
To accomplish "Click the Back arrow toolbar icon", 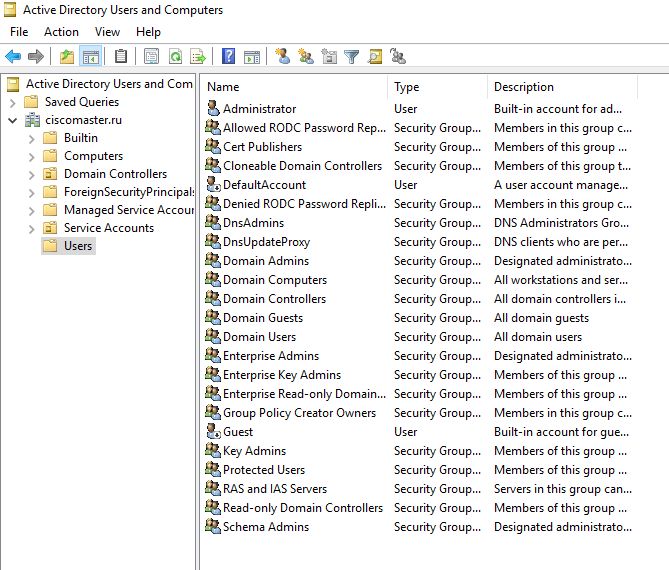I will coord(13,56).
